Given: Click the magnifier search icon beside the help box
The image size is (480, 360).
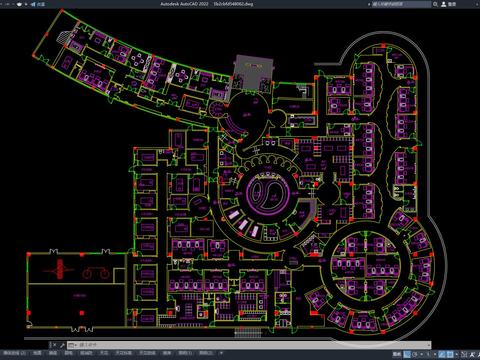Looking at the screenshot, I should pyautogui.click(x=435, y=4).
